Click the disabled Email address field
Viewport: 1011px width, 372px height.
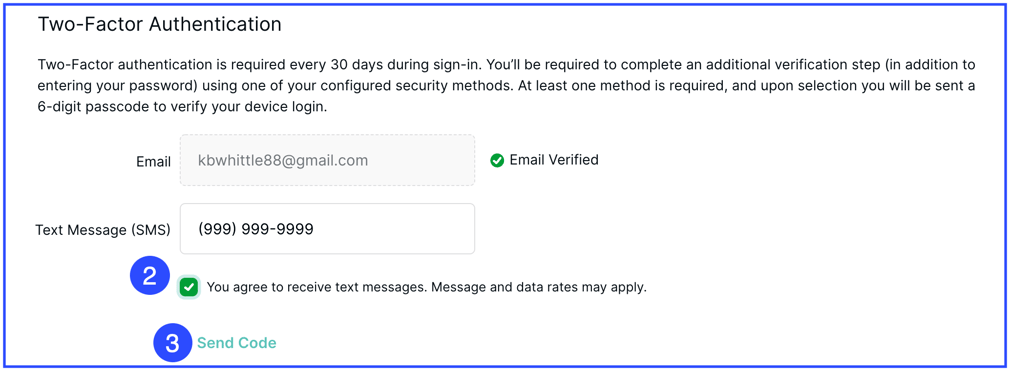(328, 160)
